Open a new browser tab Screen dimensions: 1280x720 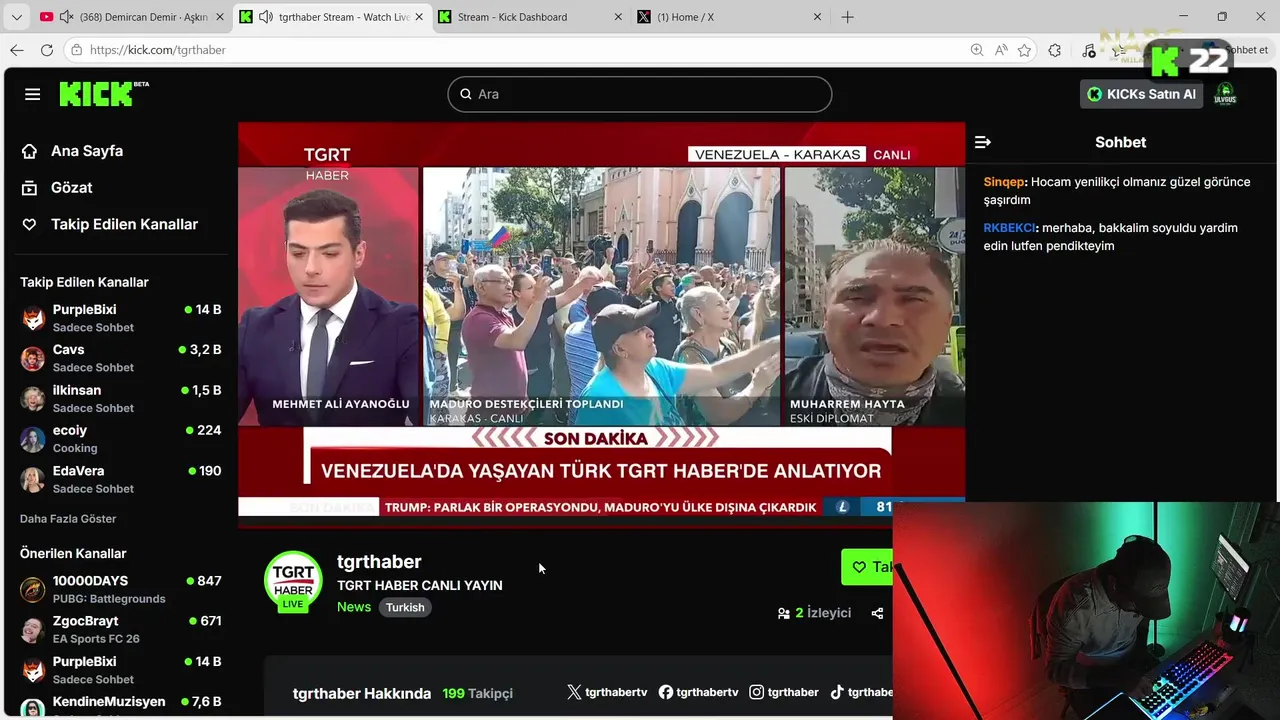[848, 17]
